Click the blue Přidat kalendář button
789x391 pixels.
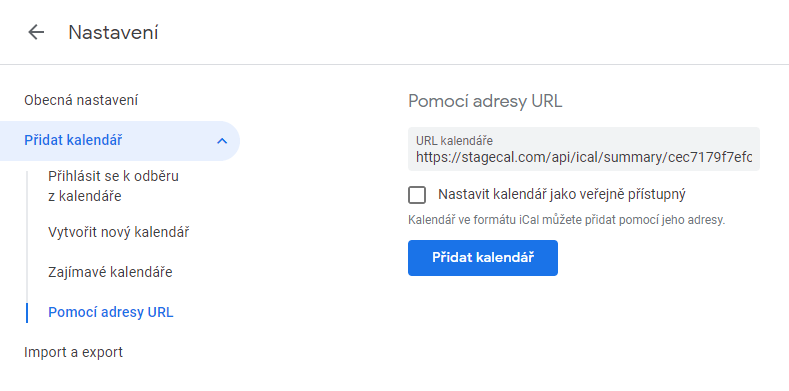click(483, 258)
